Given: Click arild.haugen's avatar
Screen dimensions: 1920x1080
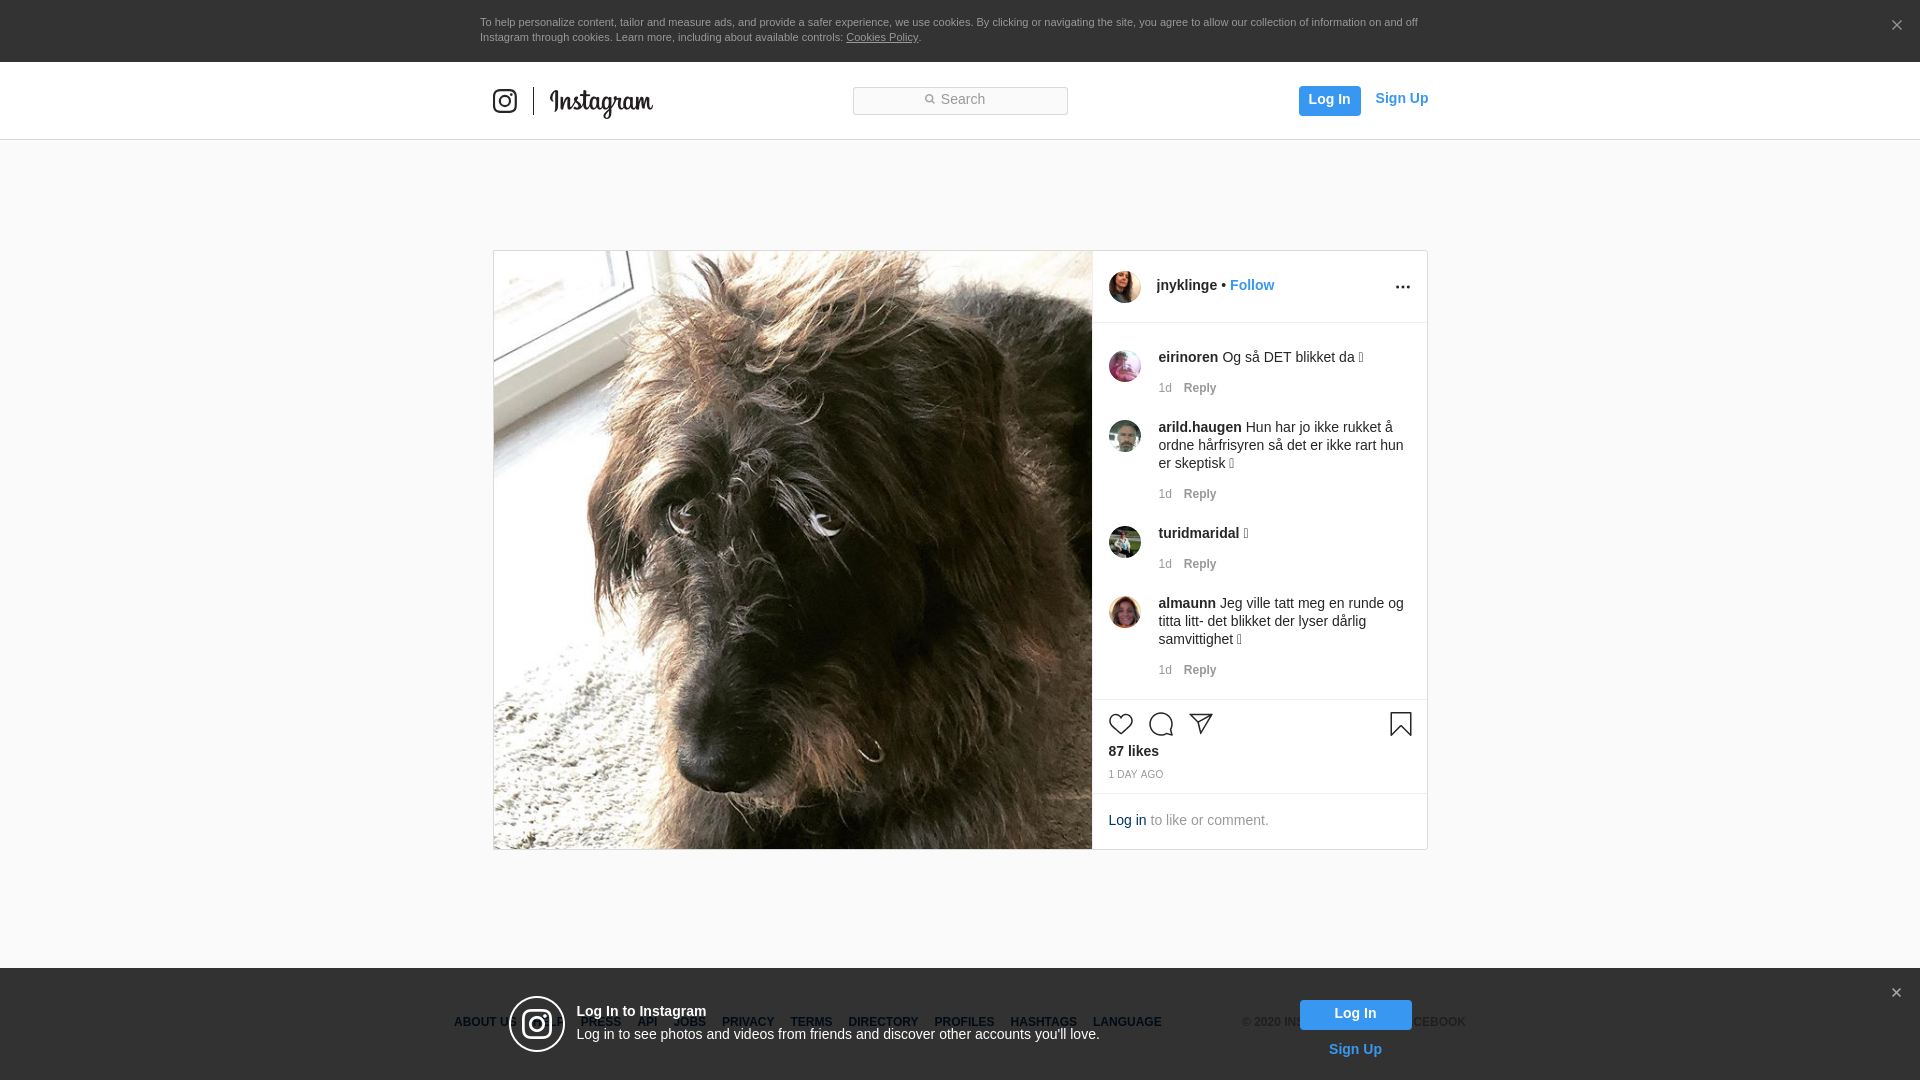Looking at the screenshot, I should 1124,436.
